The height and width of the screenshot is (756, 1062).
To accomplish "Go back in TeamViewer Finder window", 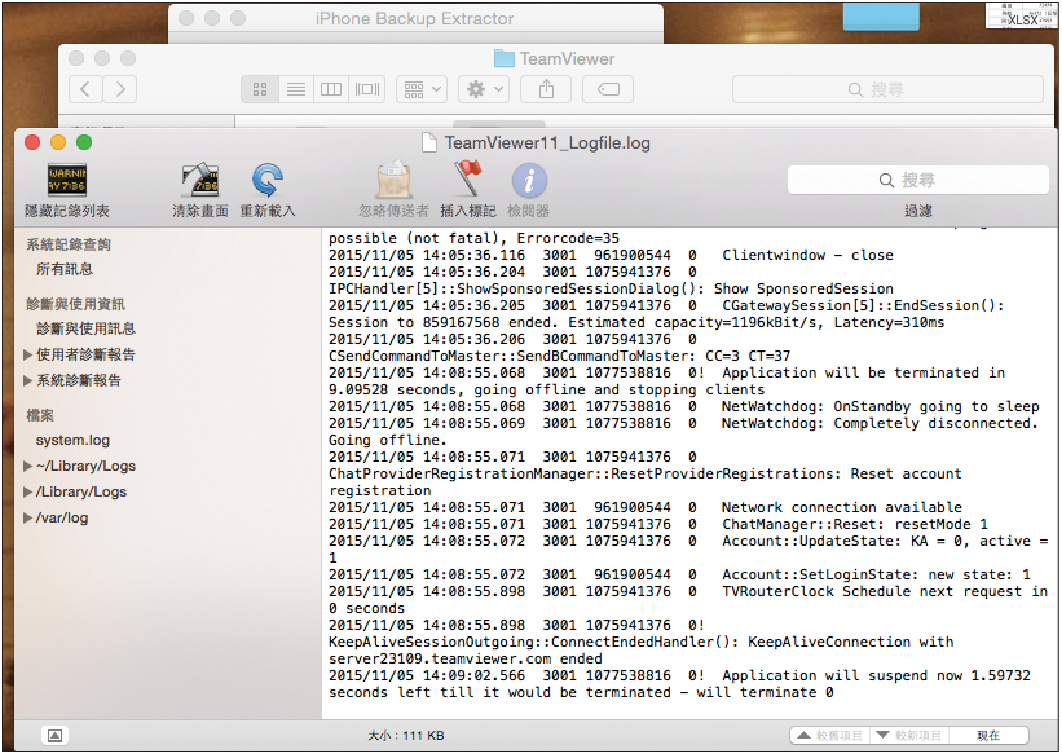I will [x=85, y=89].
